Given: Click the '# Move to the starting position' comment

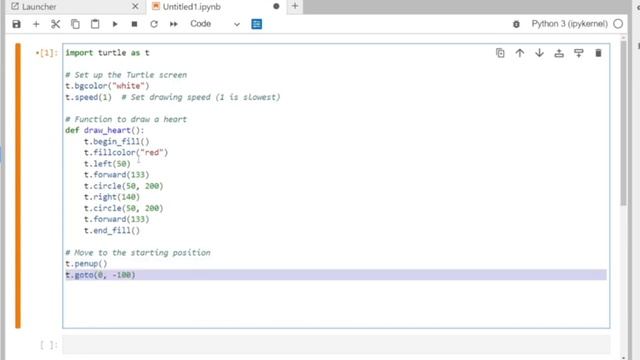Looking at the screenshot, I should [x=138, y=253].
